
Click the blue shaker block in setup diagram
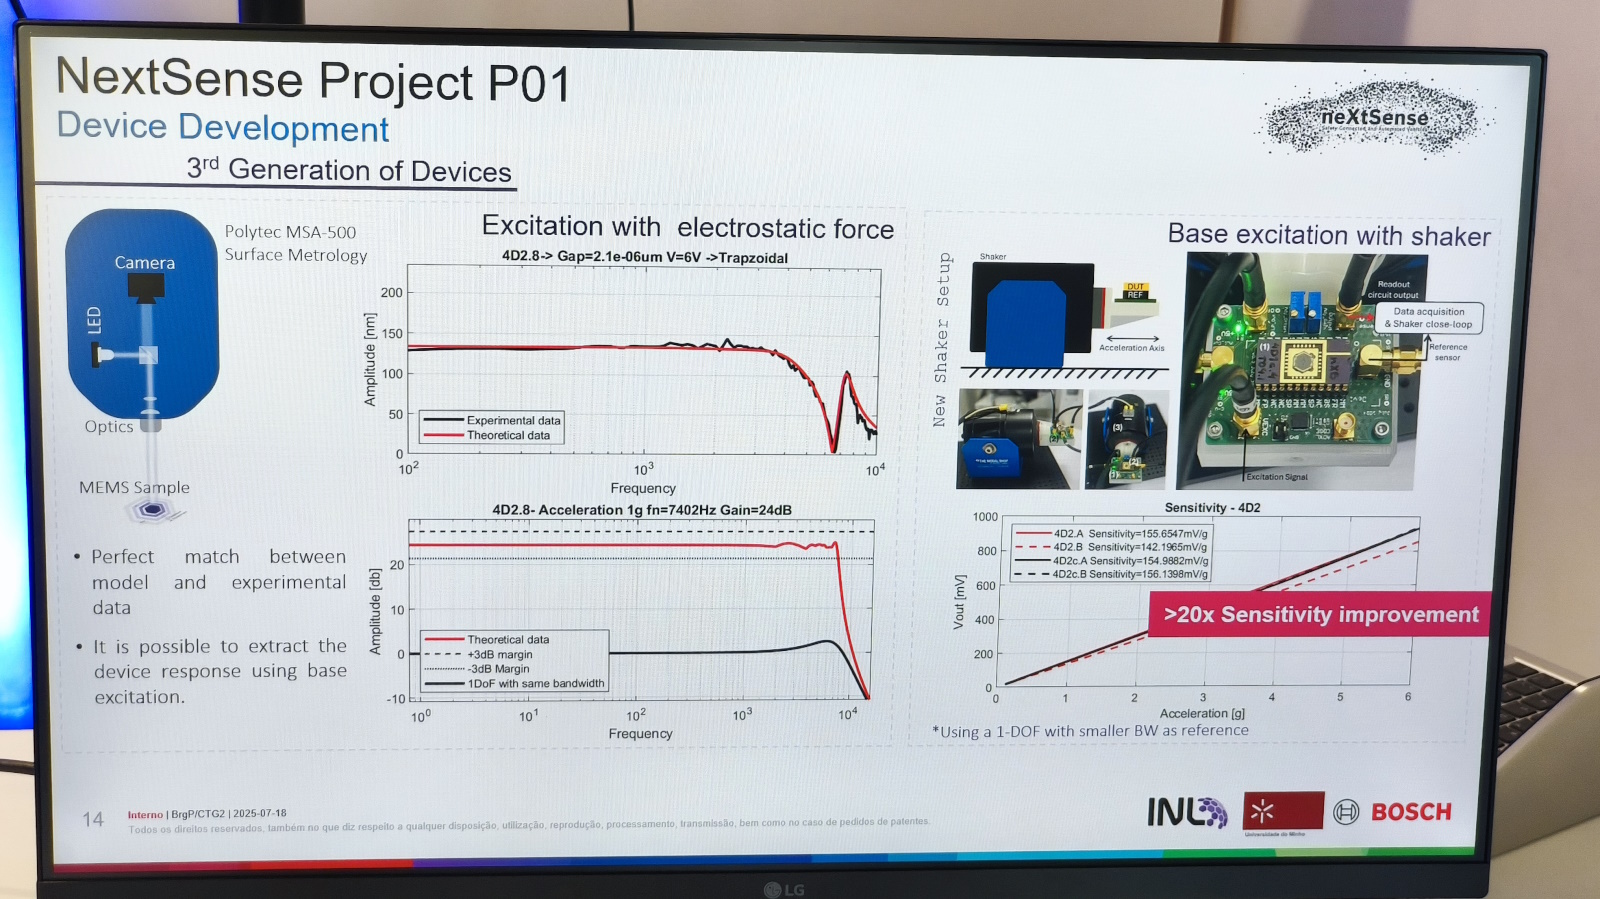pyautogui.click(x=1026, y=322)
